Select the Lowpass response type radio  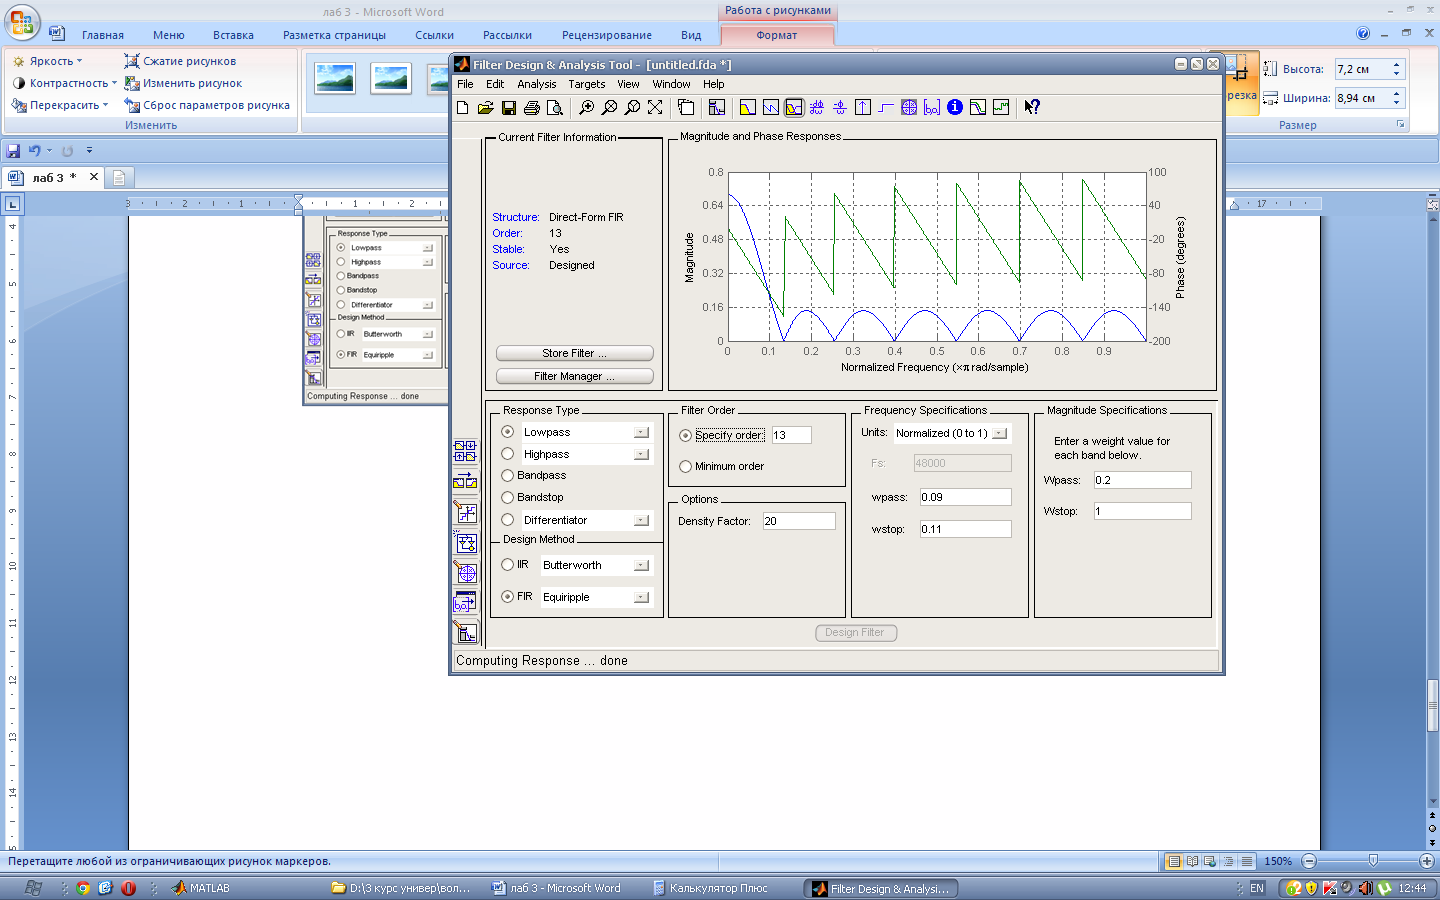pos(508,432)
